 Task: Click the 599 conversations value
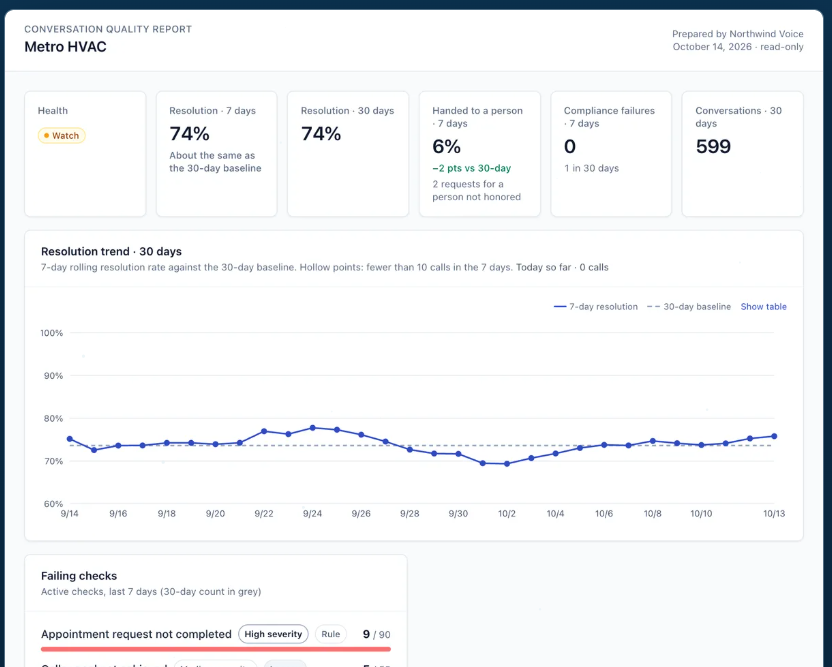tap(713, 146)
